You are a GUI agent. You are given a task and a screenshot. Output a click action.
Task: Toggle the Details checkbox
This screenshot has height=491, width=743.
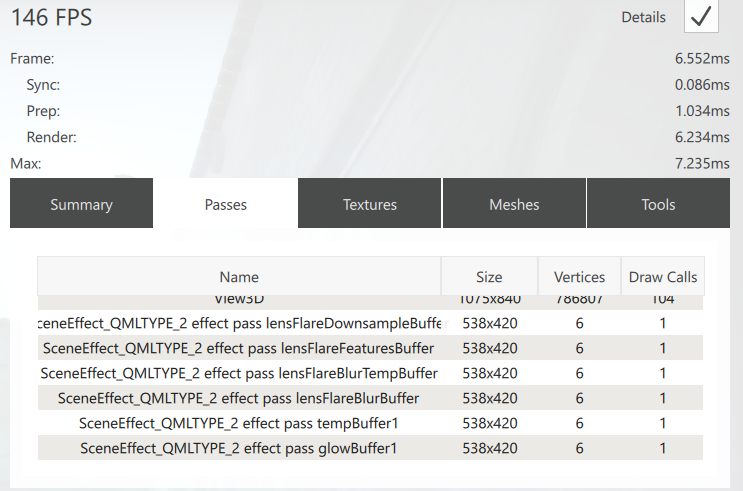tap(701, 17)
